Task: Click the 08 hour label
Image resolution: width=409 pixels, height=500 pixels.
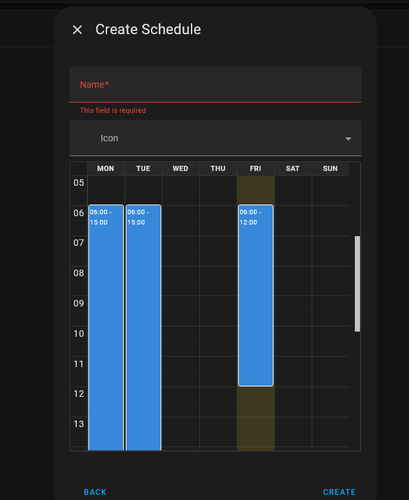Action: (x=79, y=273)
